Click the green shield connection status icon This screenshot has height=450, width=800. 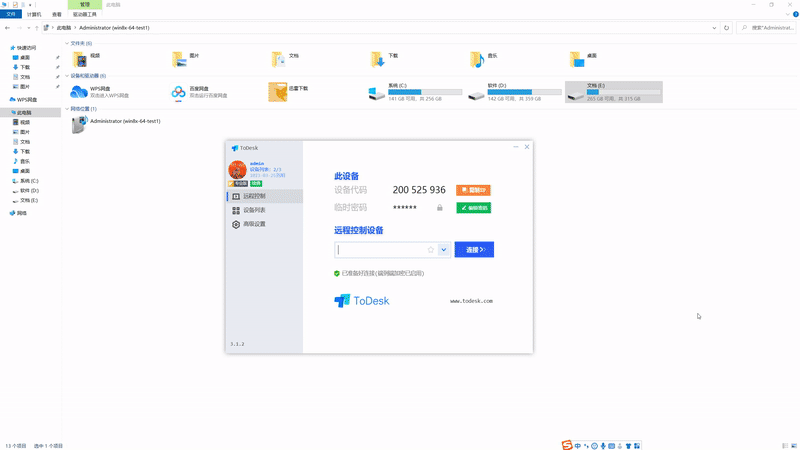click(x=337, y=273)
